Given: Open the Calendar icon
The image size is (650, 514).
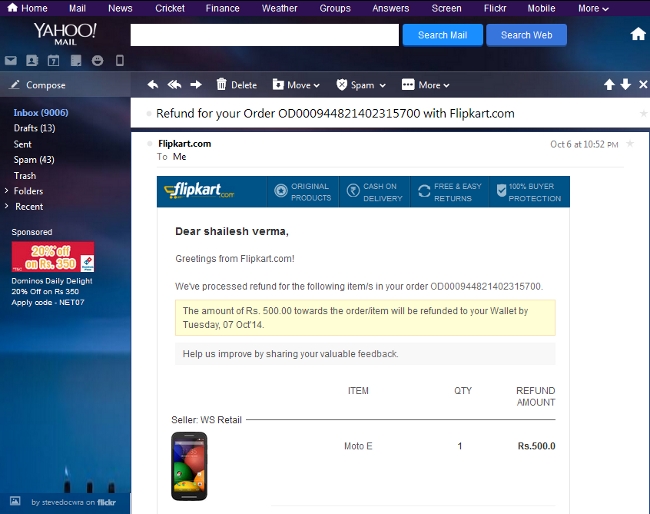Looking at the screenshot, I should 53,61.
